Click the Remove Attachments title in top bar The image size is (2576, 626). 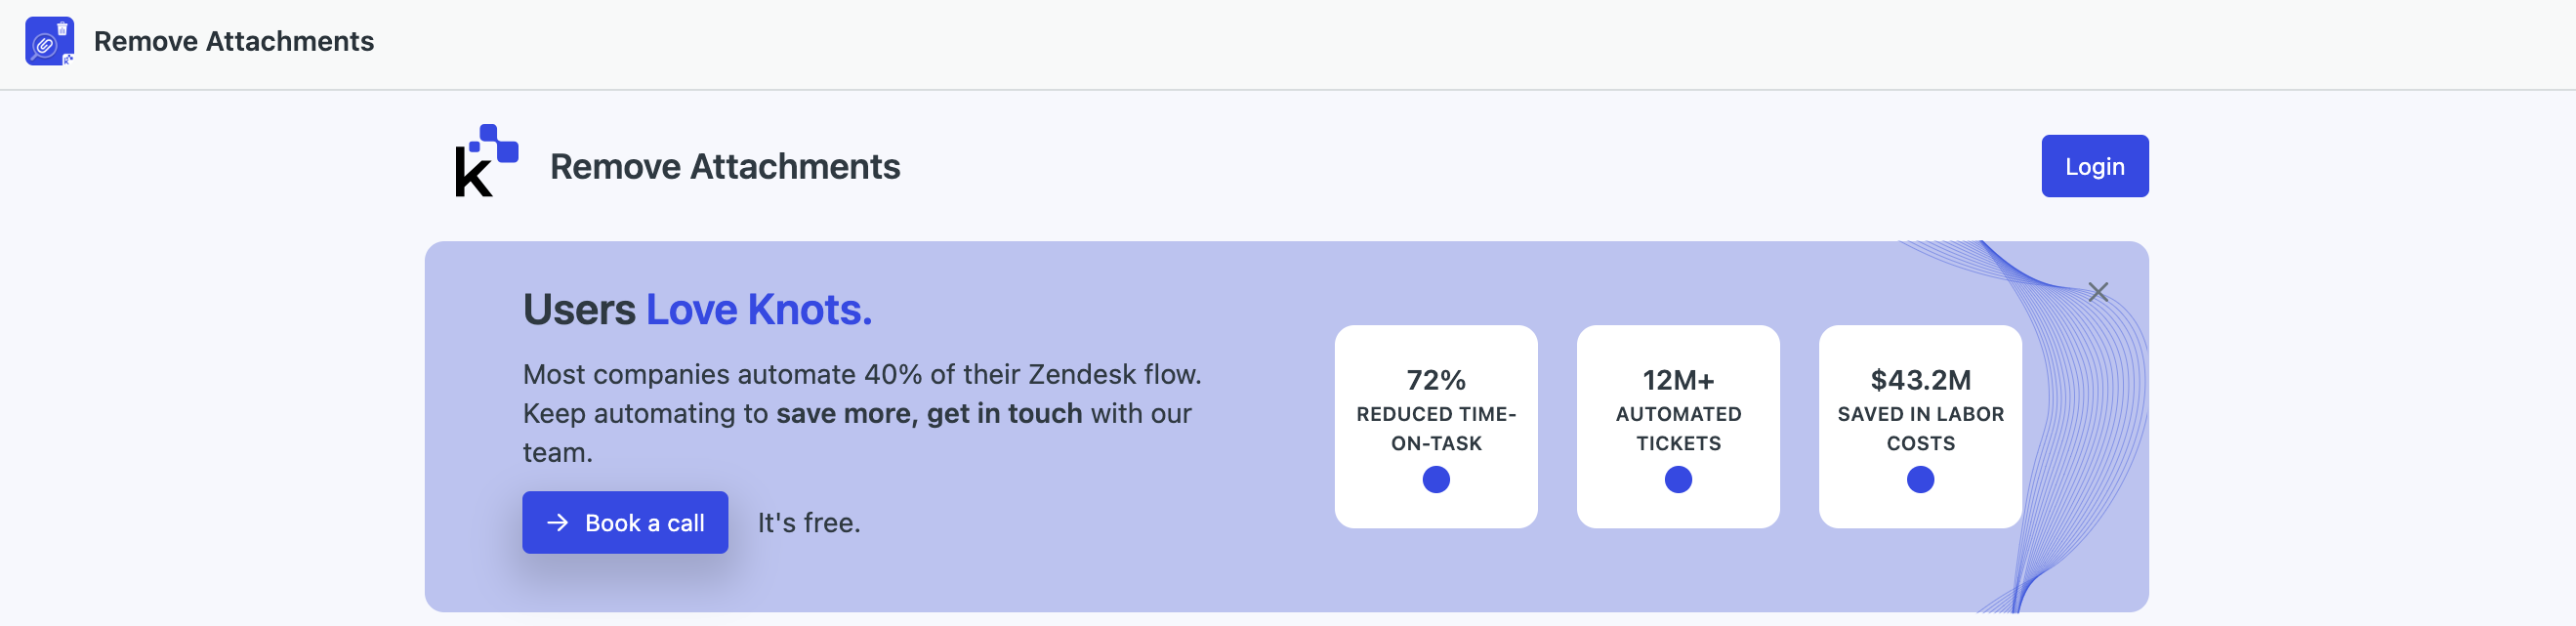click(x=234, y=41)
